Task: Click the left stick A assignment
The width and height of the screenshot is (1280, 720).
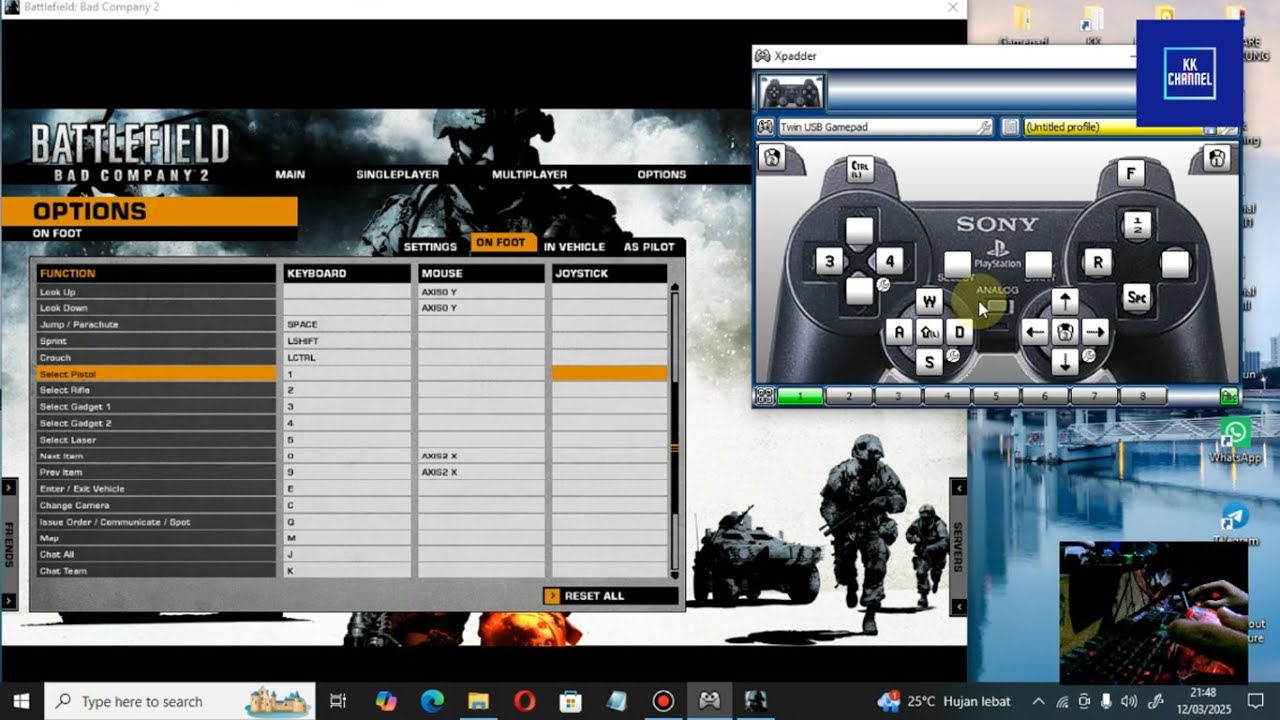Action: tap(899, 332)
